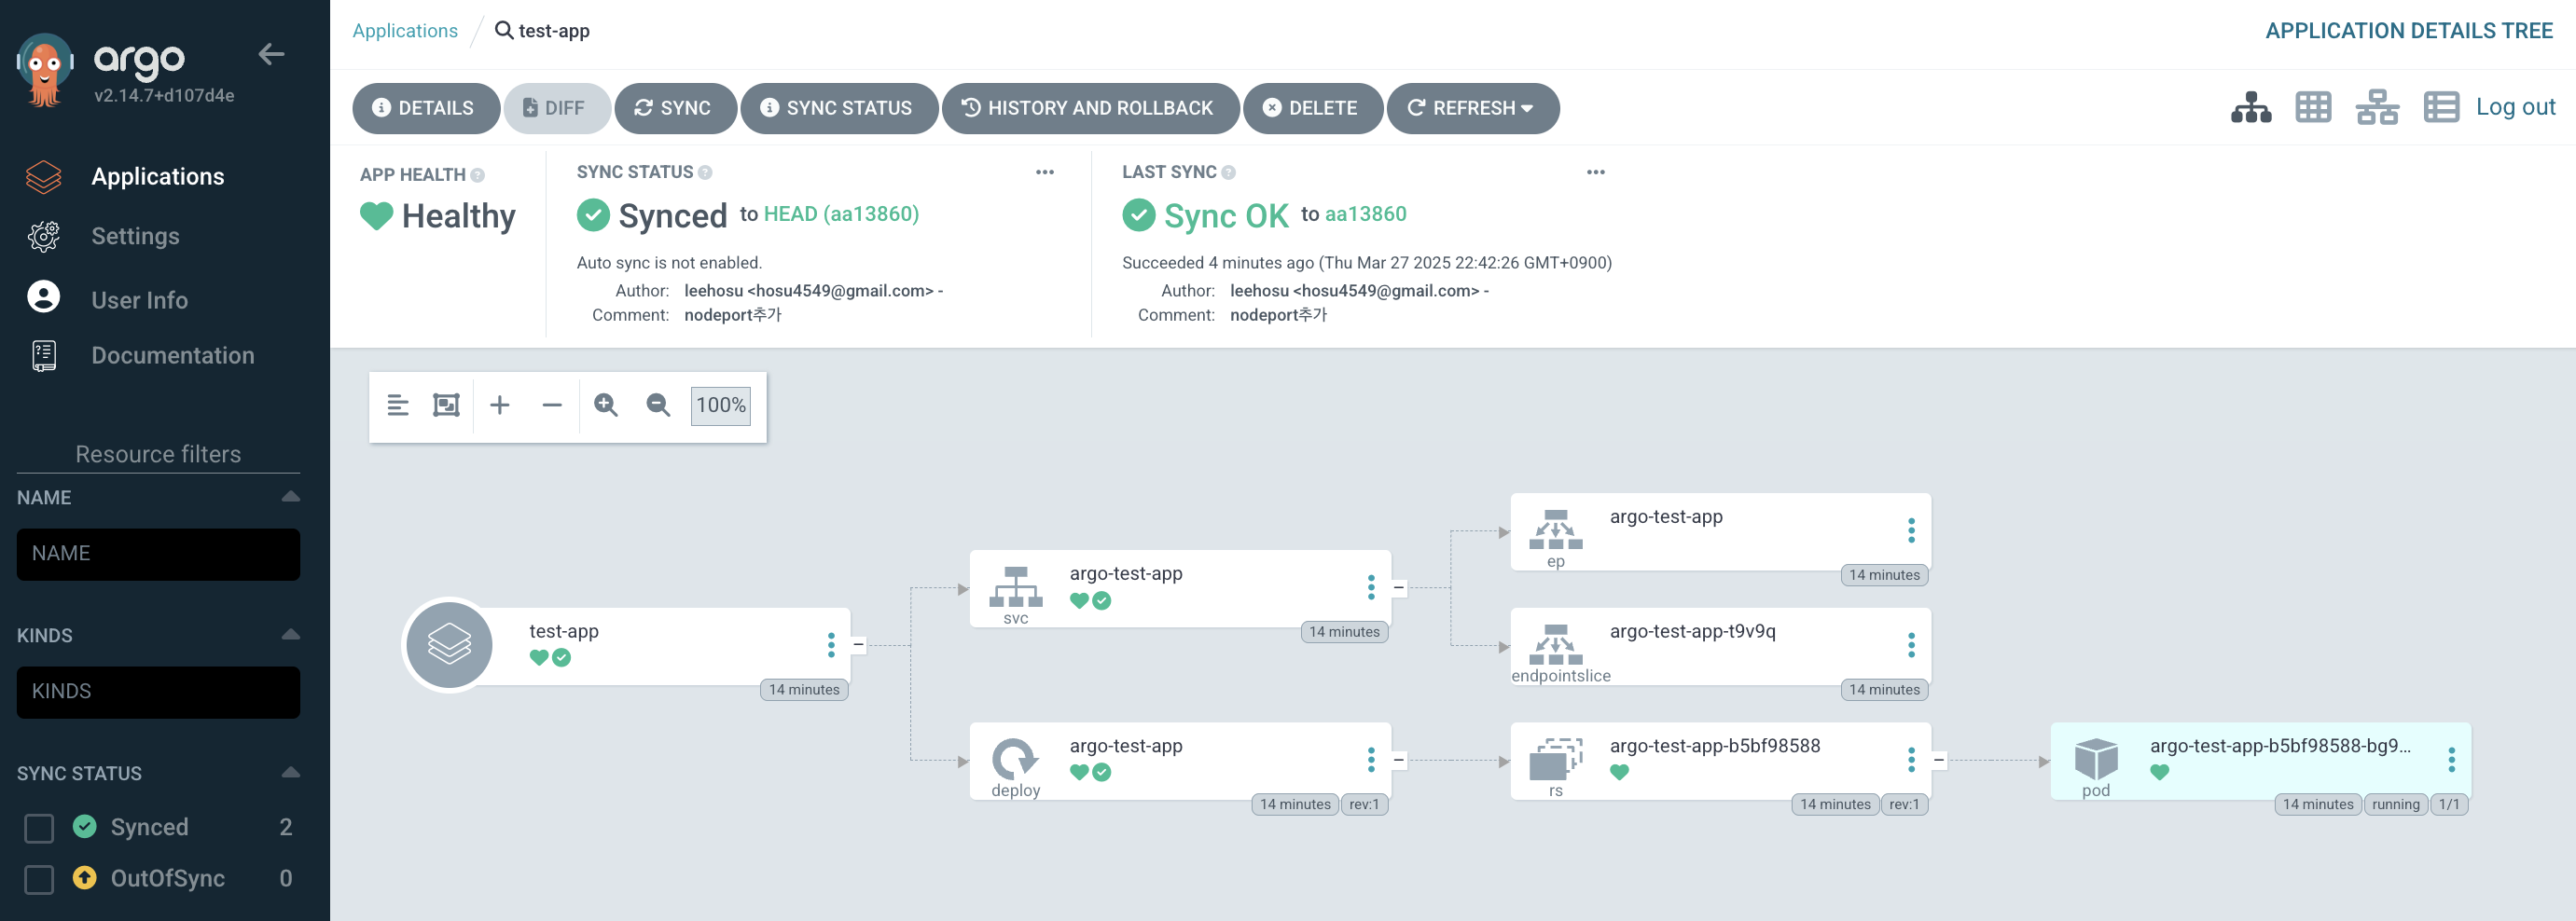Open endpointslice t9v9q kebab menu
The height and width of the screenshot is (921, 2576).
(x=1910, y=645)
